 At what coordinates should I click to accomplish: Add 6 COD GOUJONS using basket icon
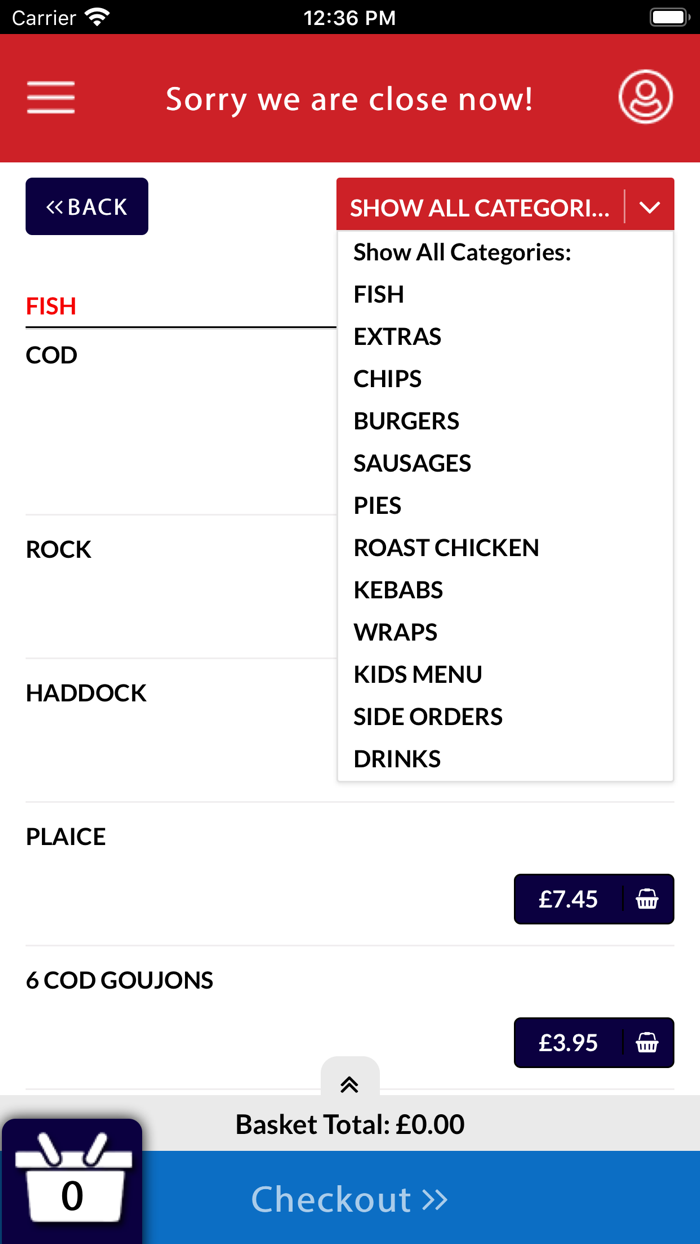tap(648, 1042)
